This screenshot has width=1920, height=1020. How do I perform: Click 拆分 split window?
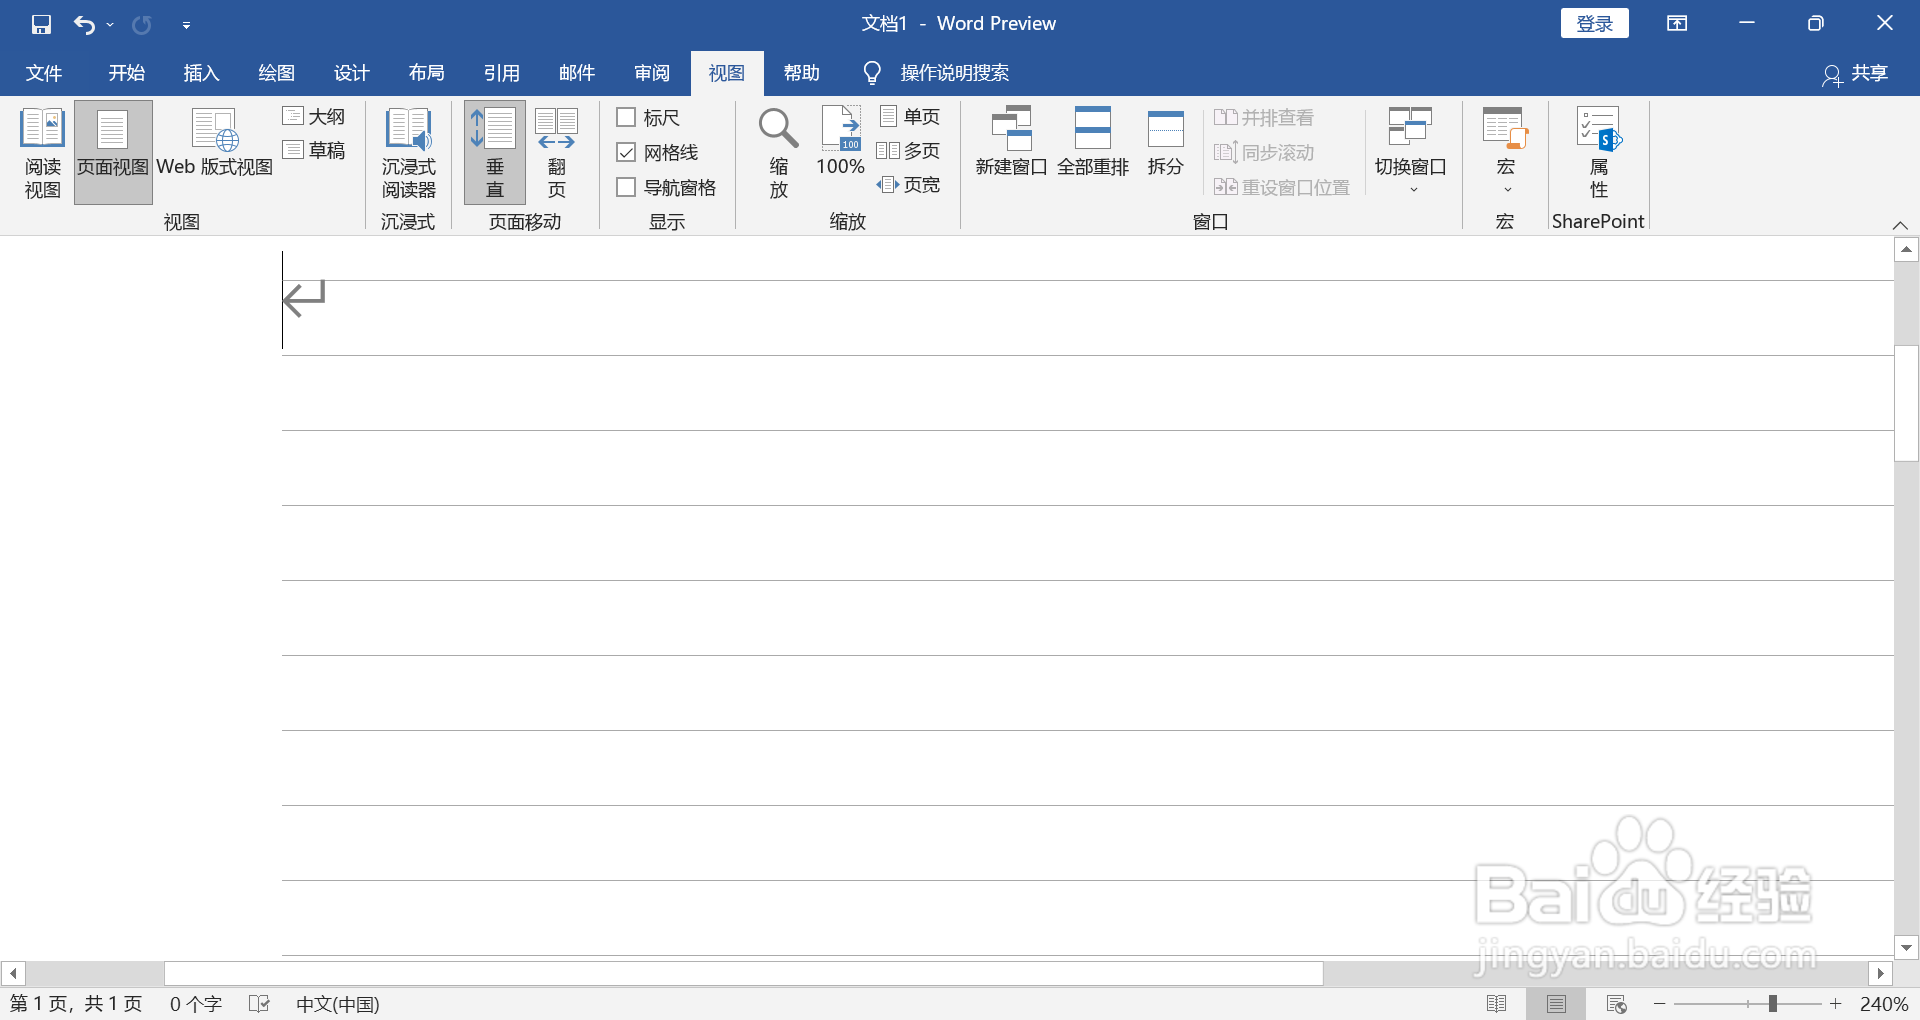(x=1165, y=142)
